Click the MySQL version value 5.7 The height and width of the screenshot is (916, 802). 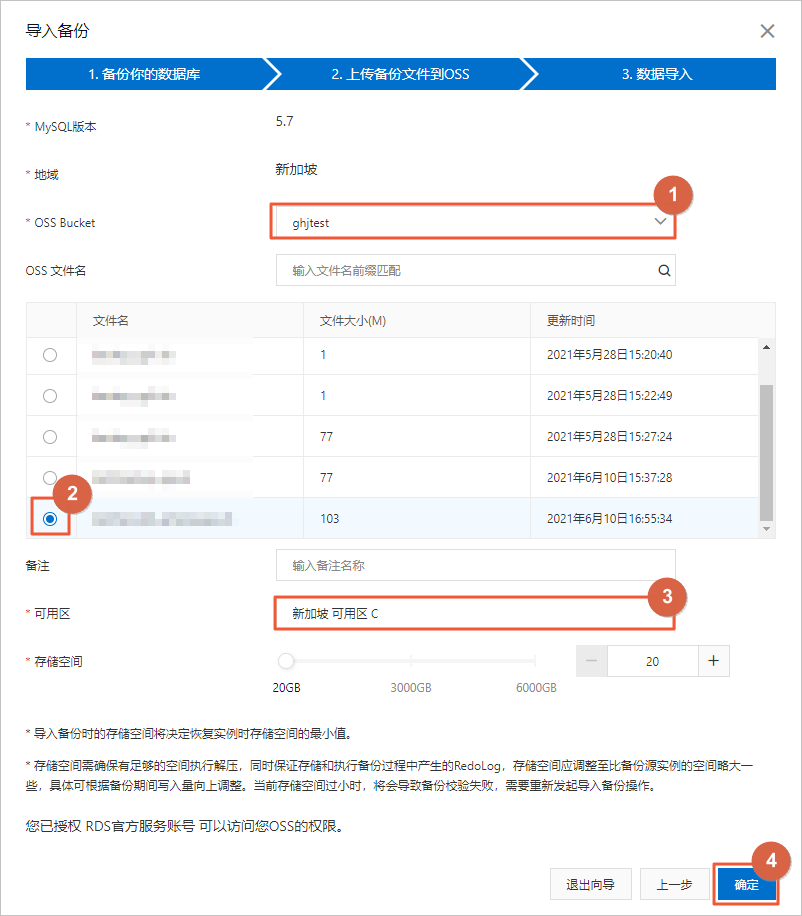[x=284, y=122]
